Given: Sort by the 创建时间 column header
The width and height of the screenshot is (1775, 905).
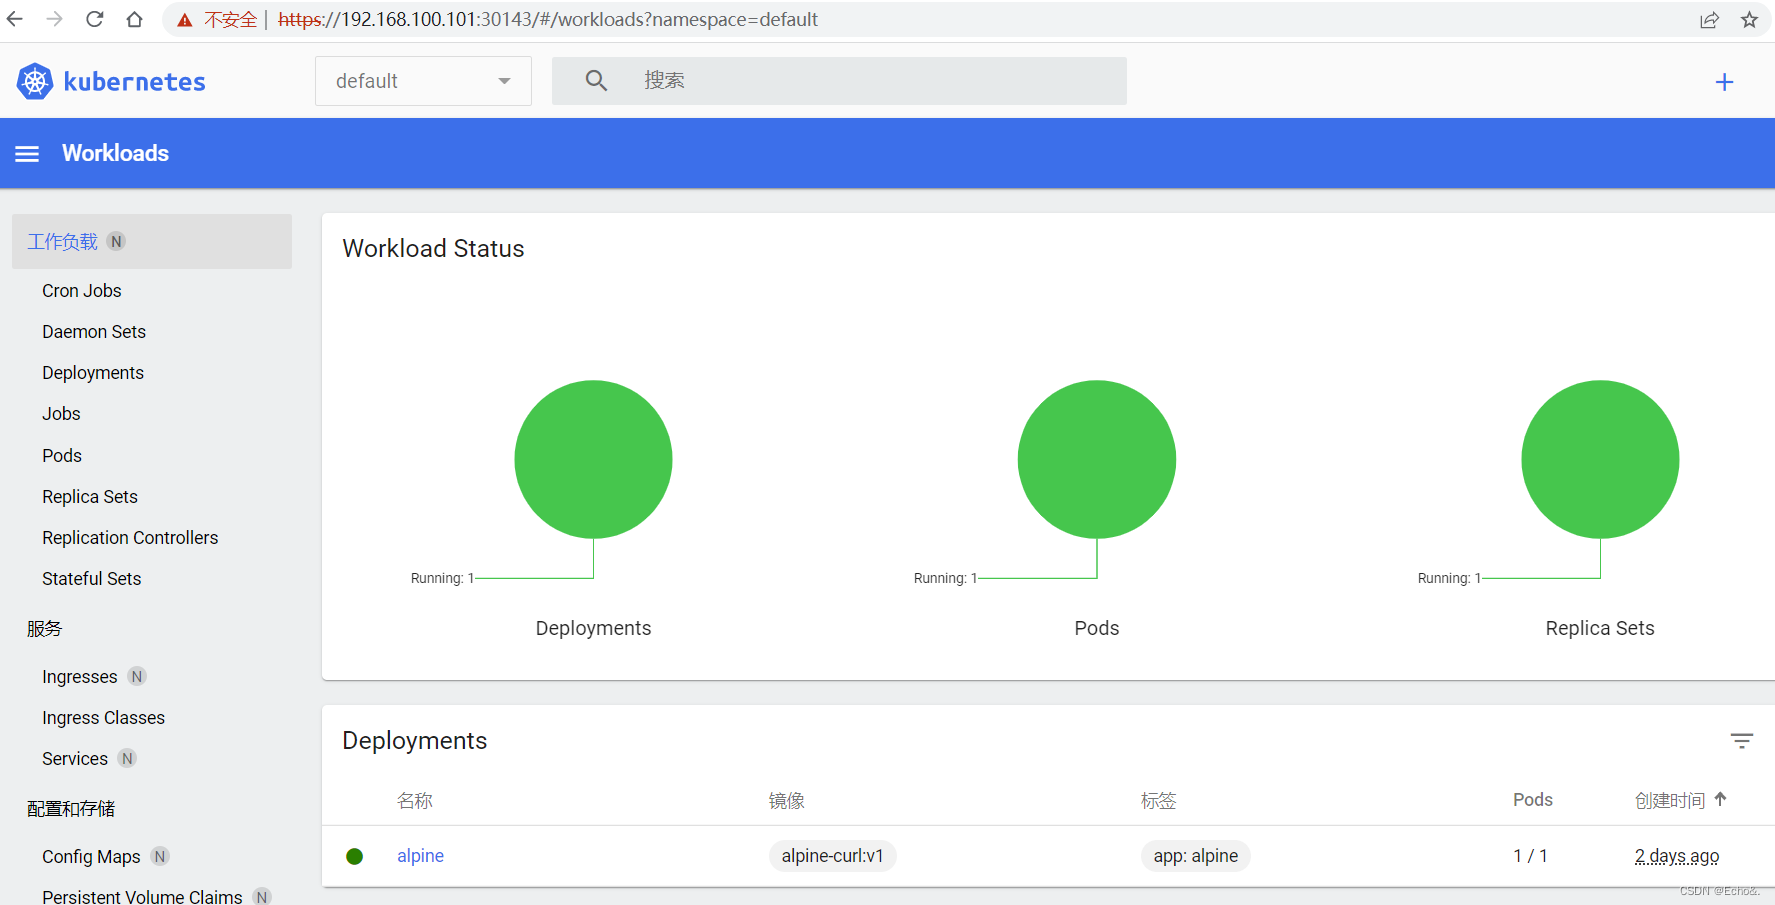Looking at the screenshot, I should point(1670,800).
